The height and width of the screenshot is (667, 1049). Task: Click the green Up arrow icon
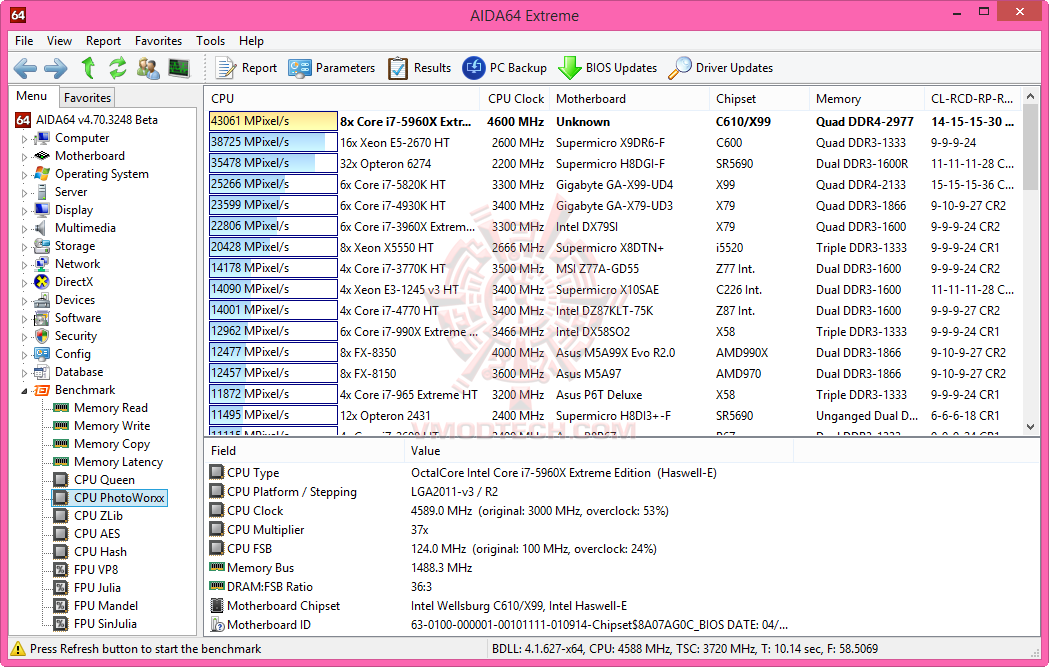pyautogui.click(x=88, y=68)
